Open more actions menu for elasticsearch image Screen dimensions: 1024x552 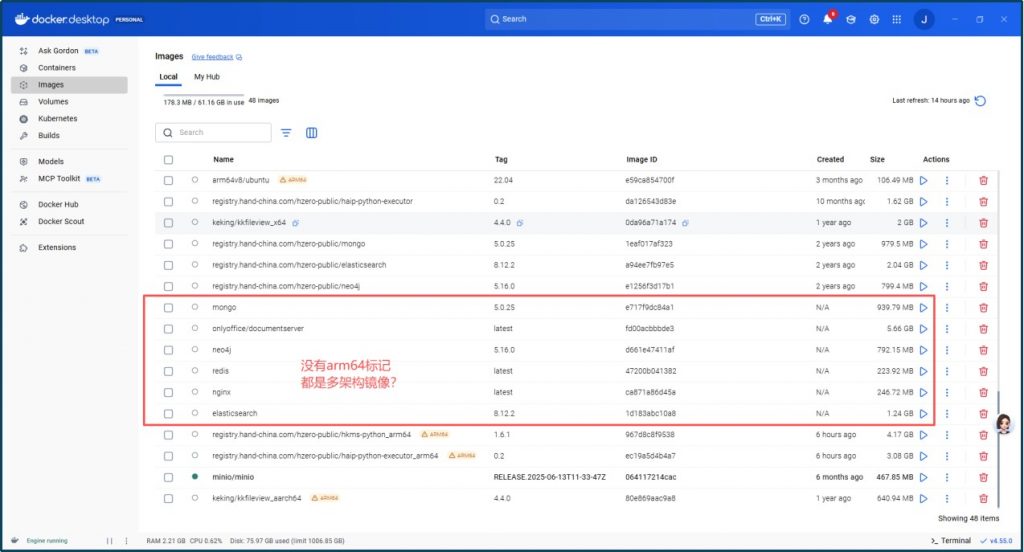946,414
